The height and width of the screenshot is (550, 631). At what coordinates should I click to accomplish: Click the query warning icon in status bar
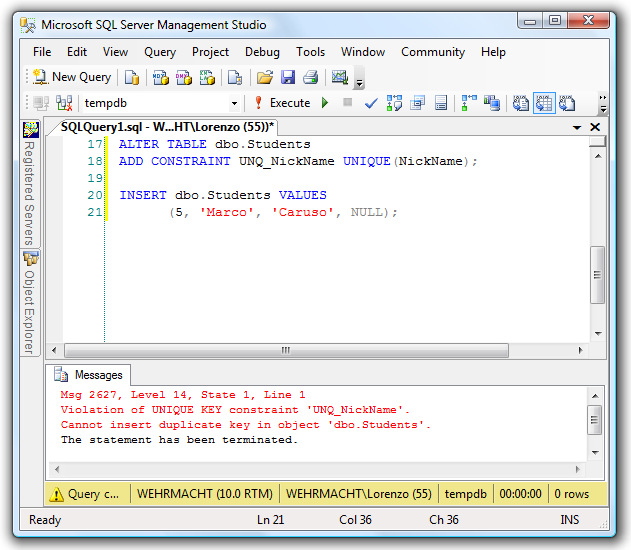pos(56,494)
